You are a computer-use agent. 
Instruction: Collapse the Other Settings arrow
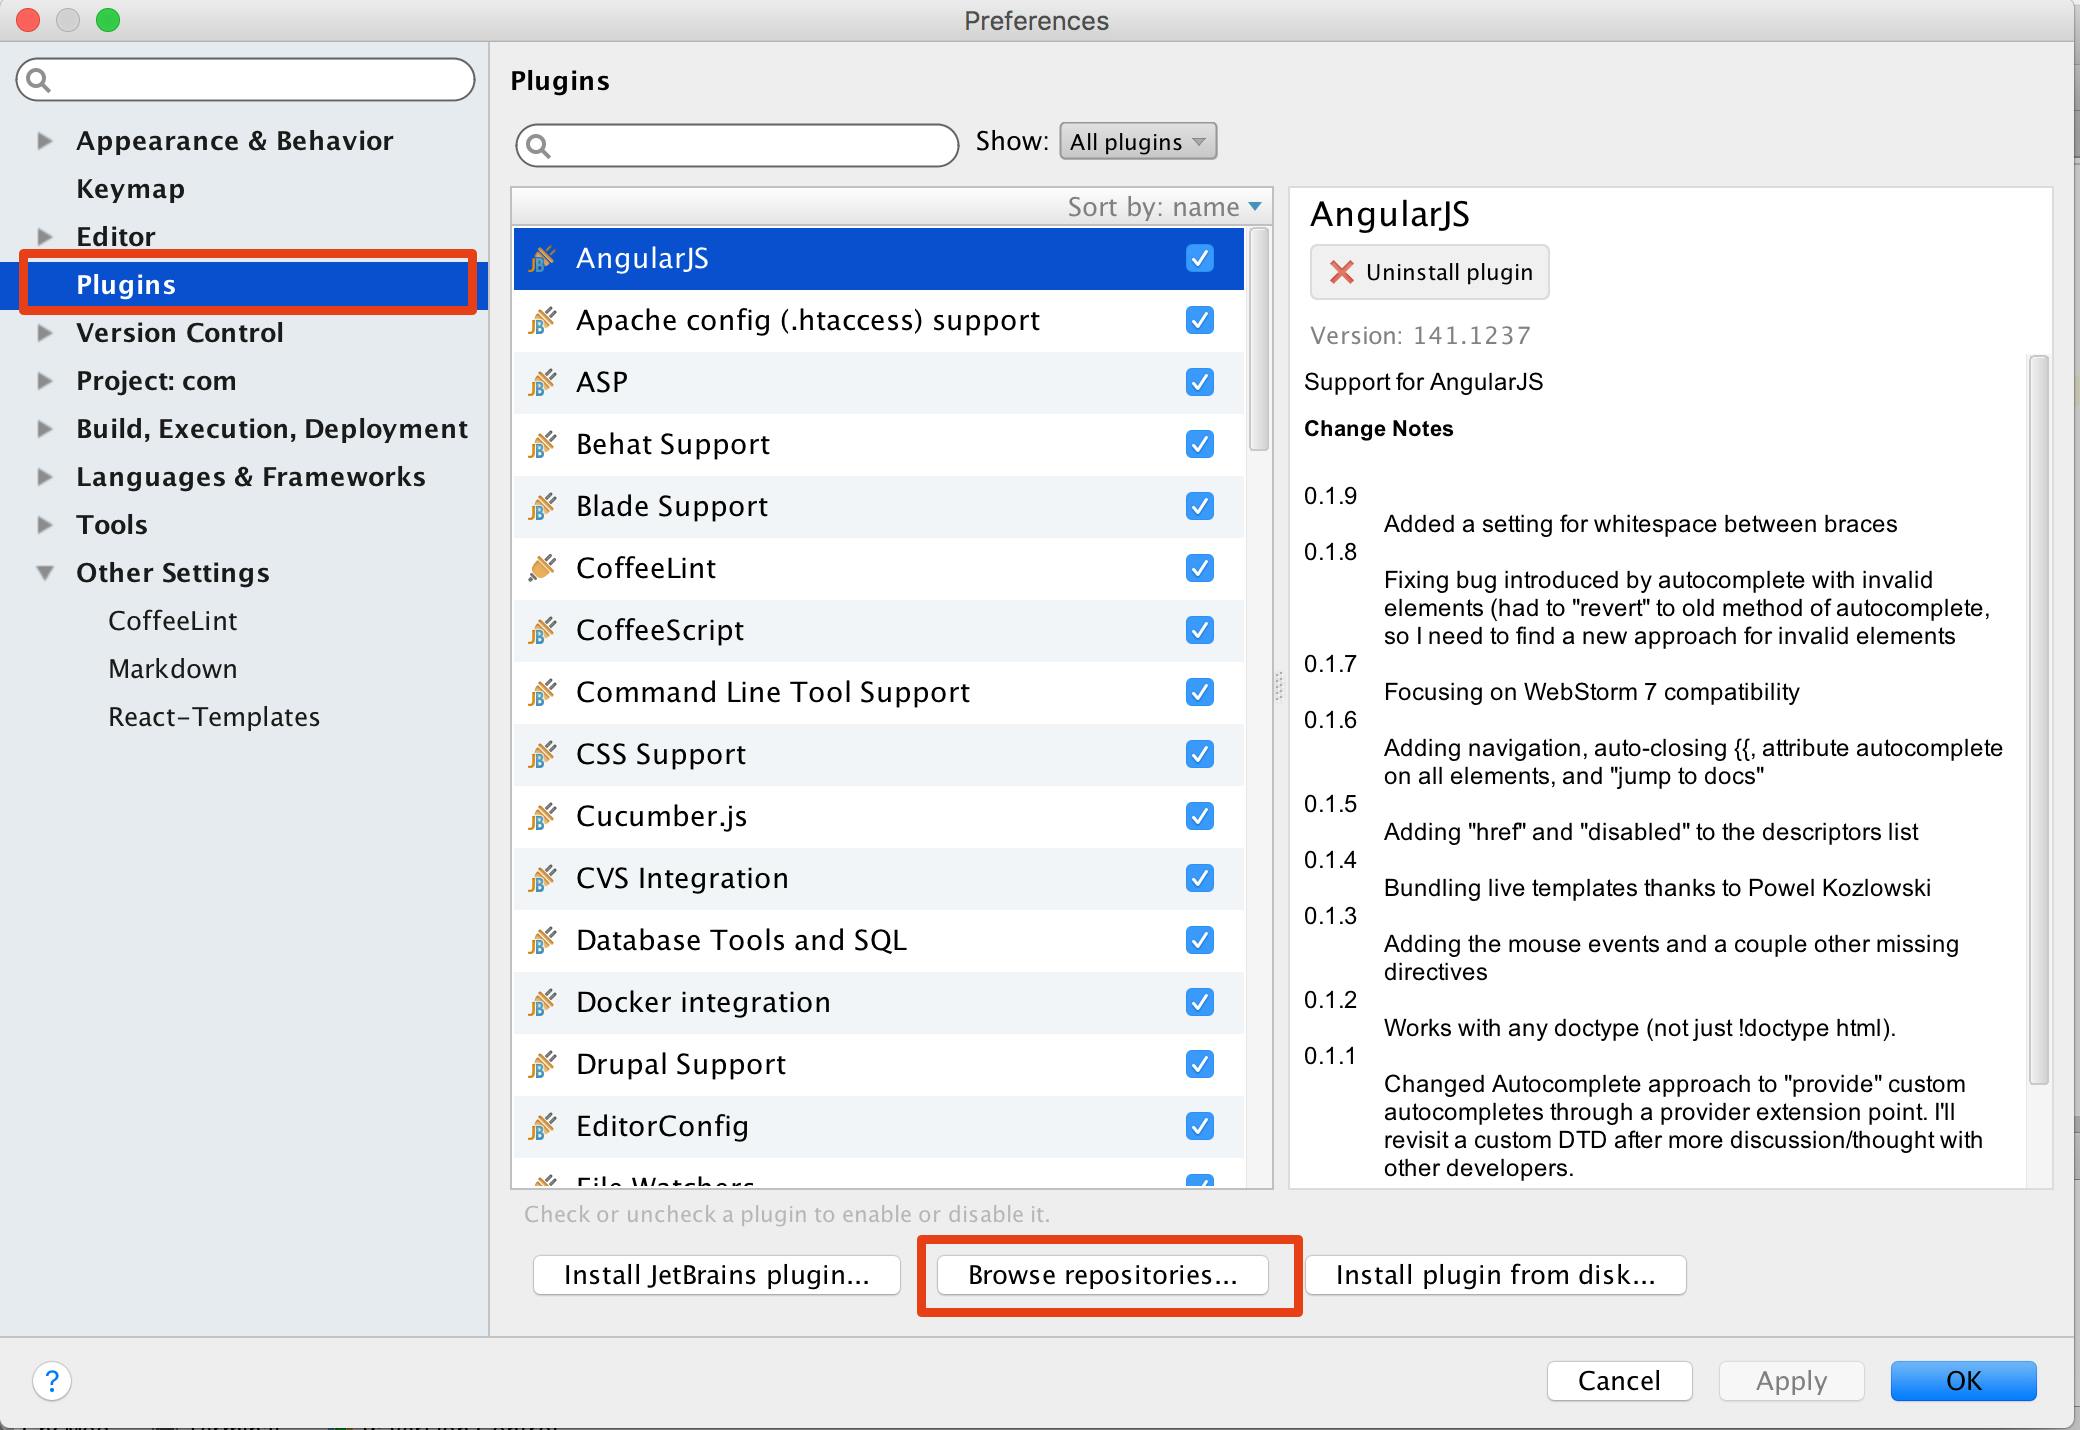tap(45, 573)
